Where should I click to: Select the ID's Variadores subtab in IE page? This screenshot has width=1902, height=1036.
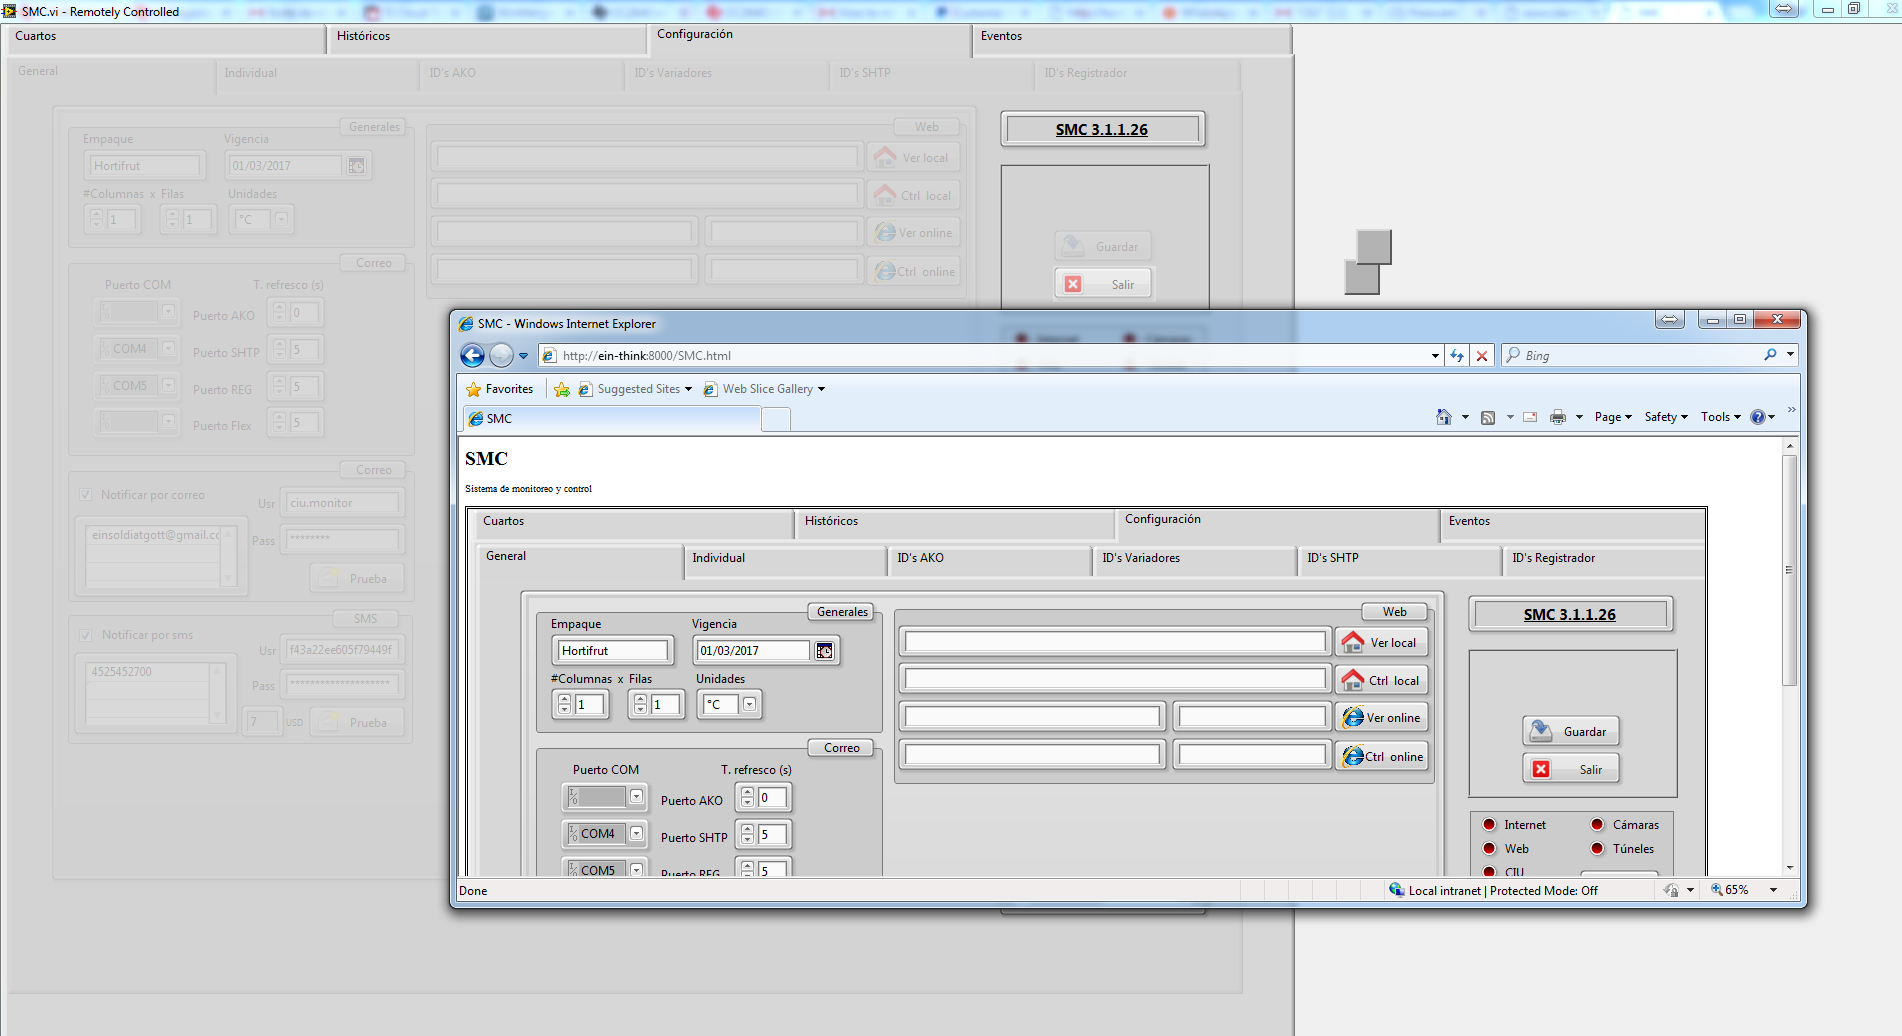point(1194,560)
